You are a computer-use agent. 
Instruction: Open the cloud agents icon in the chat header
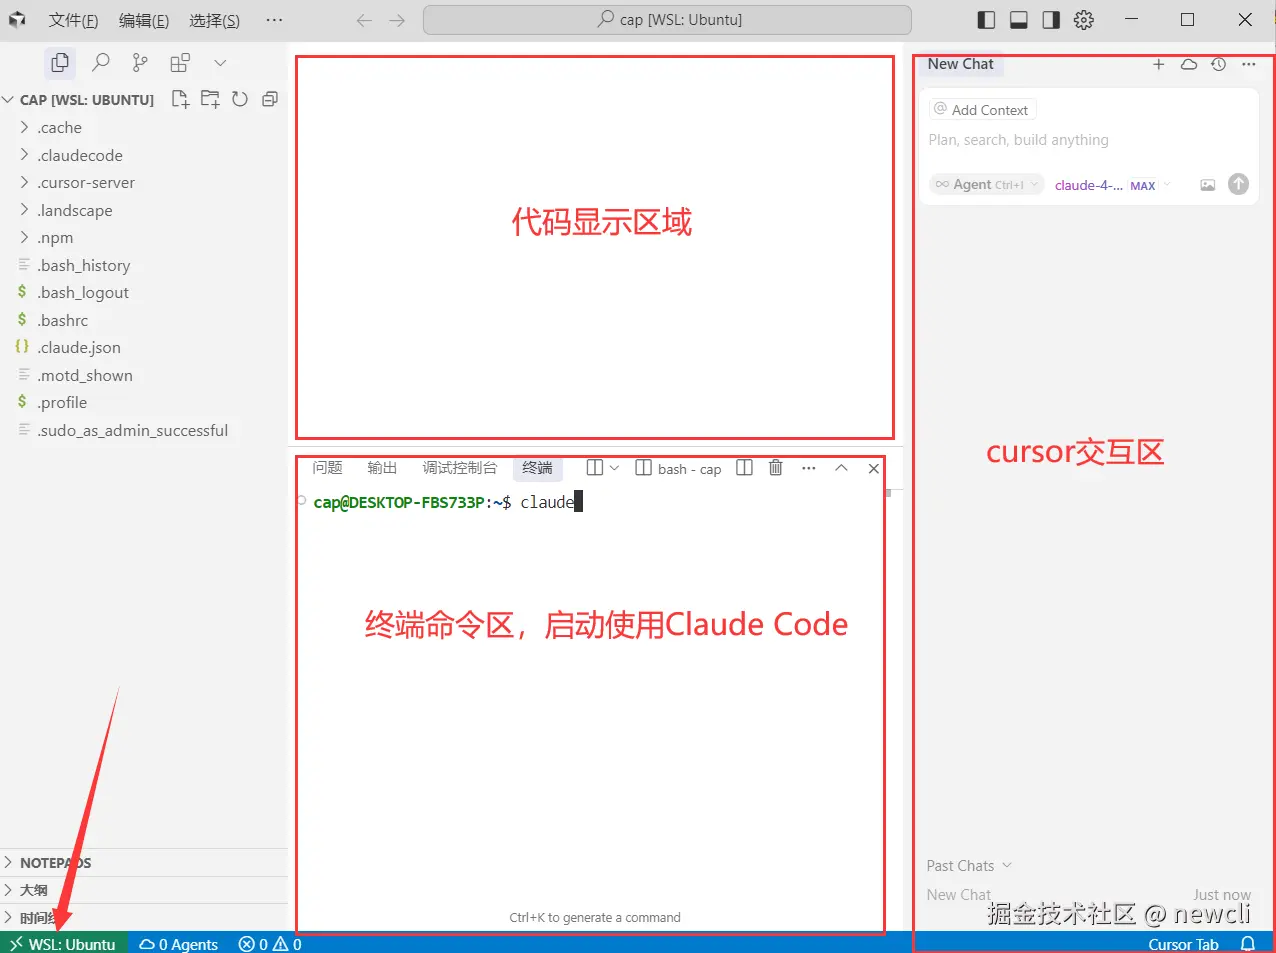click(x=1189, y=64)
